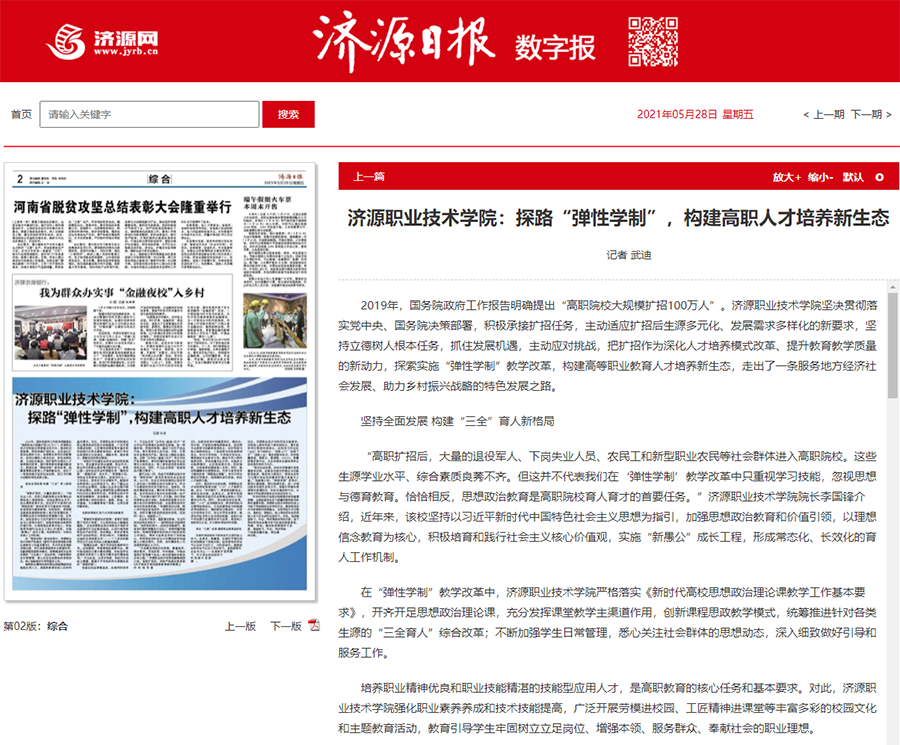
Task: Click the article scrollbar up arrow
Action: 893,286
